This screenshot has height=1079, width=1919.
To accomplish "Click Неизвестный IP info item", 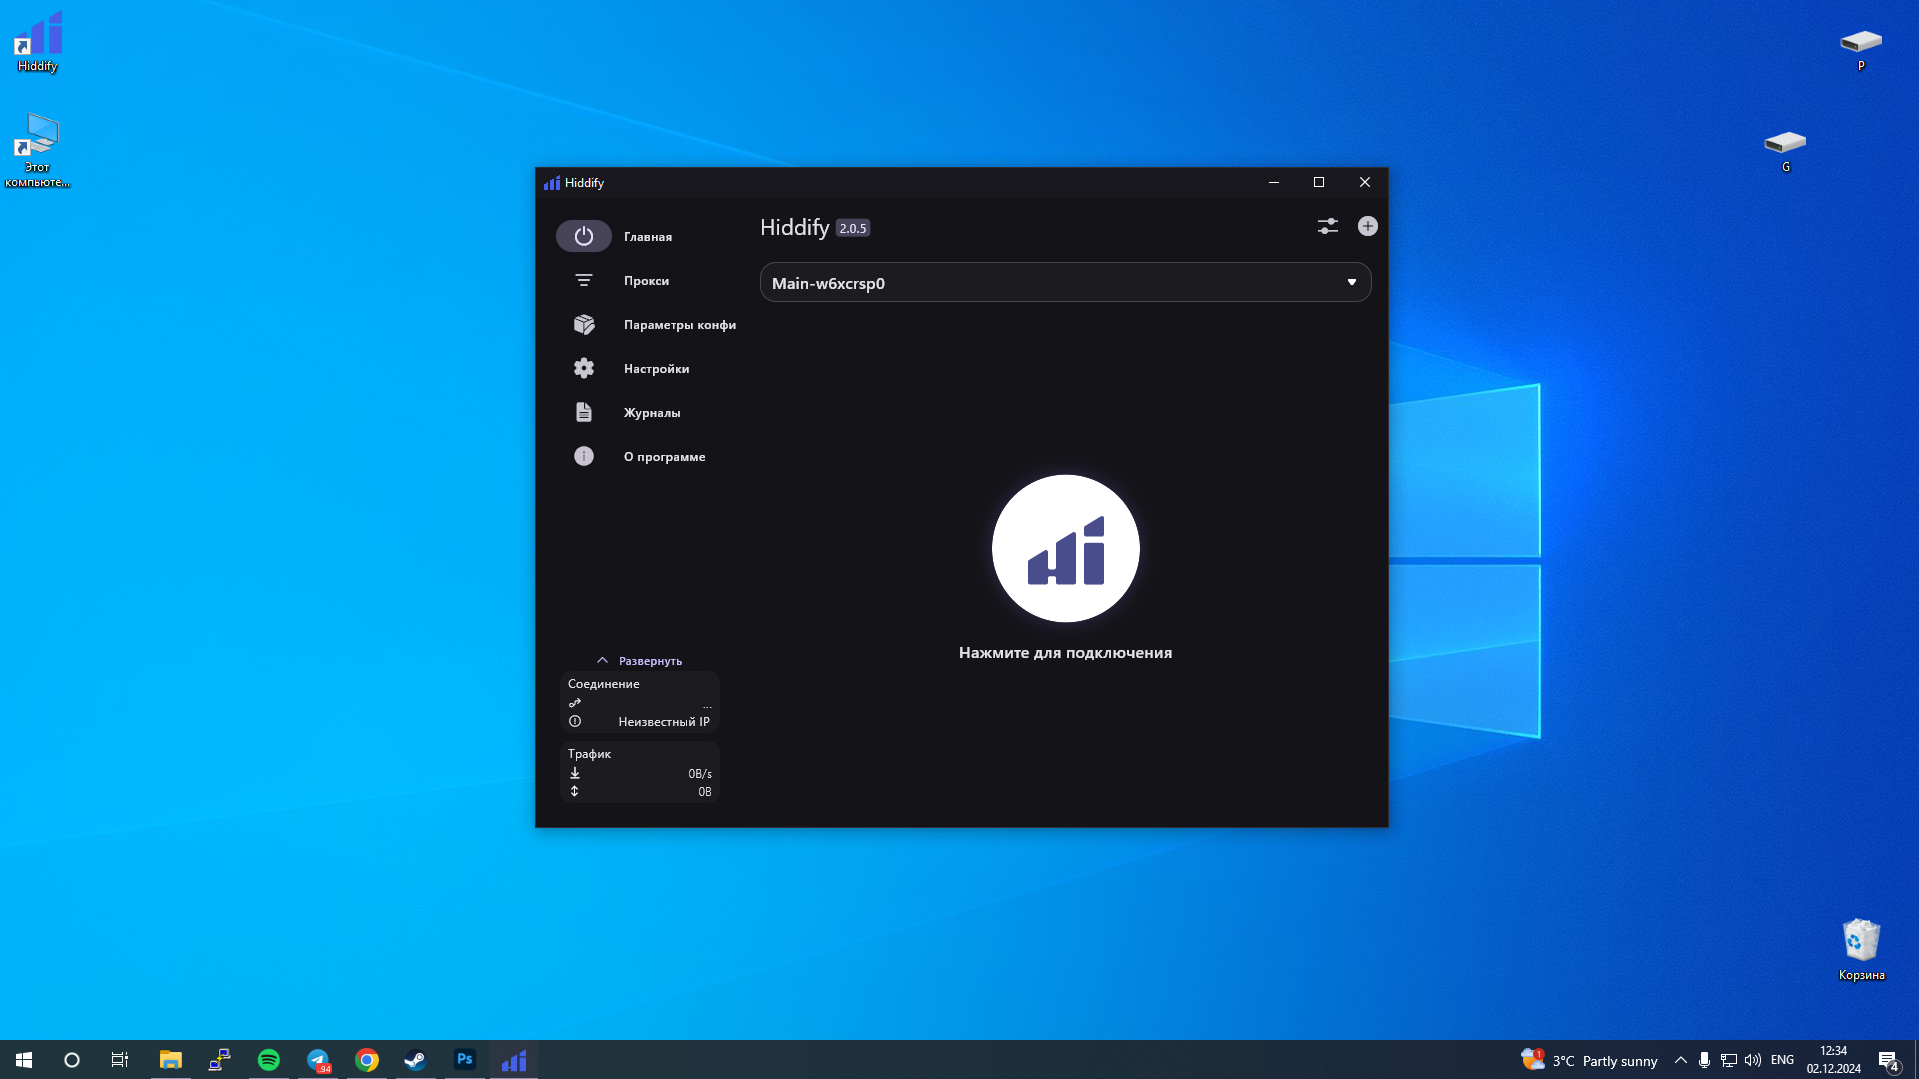I will pos(639,722).
